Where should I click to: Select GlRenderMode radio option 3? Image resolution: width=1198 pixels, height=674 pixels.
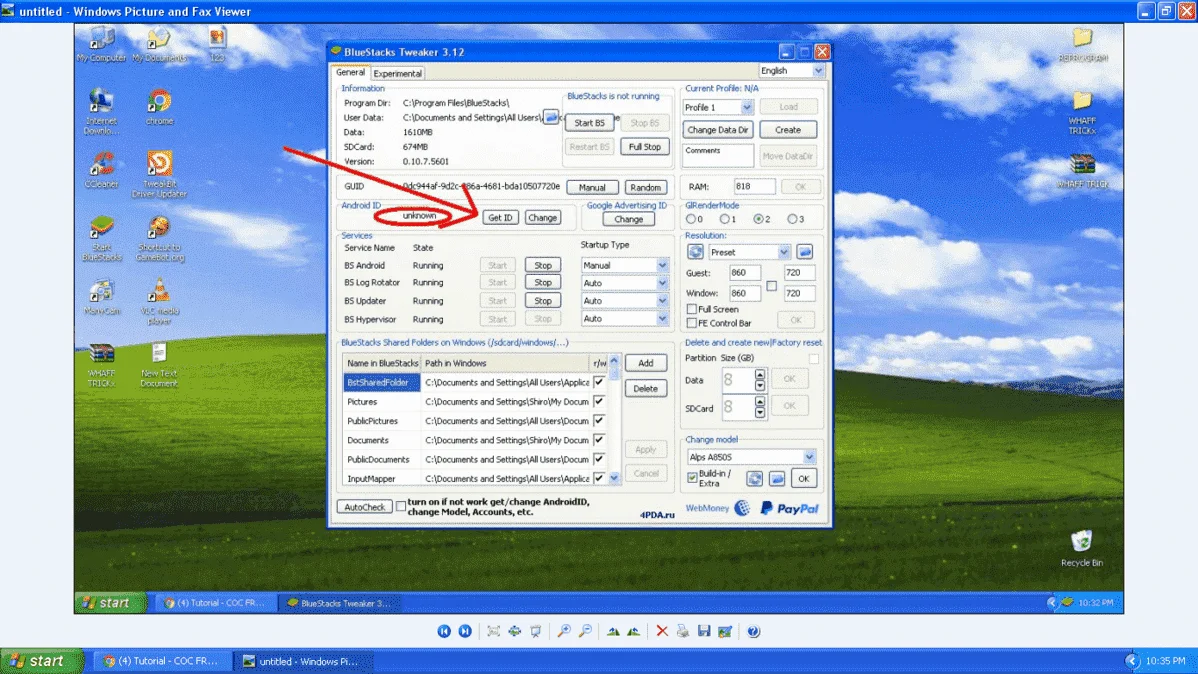(x=792, y=219)
